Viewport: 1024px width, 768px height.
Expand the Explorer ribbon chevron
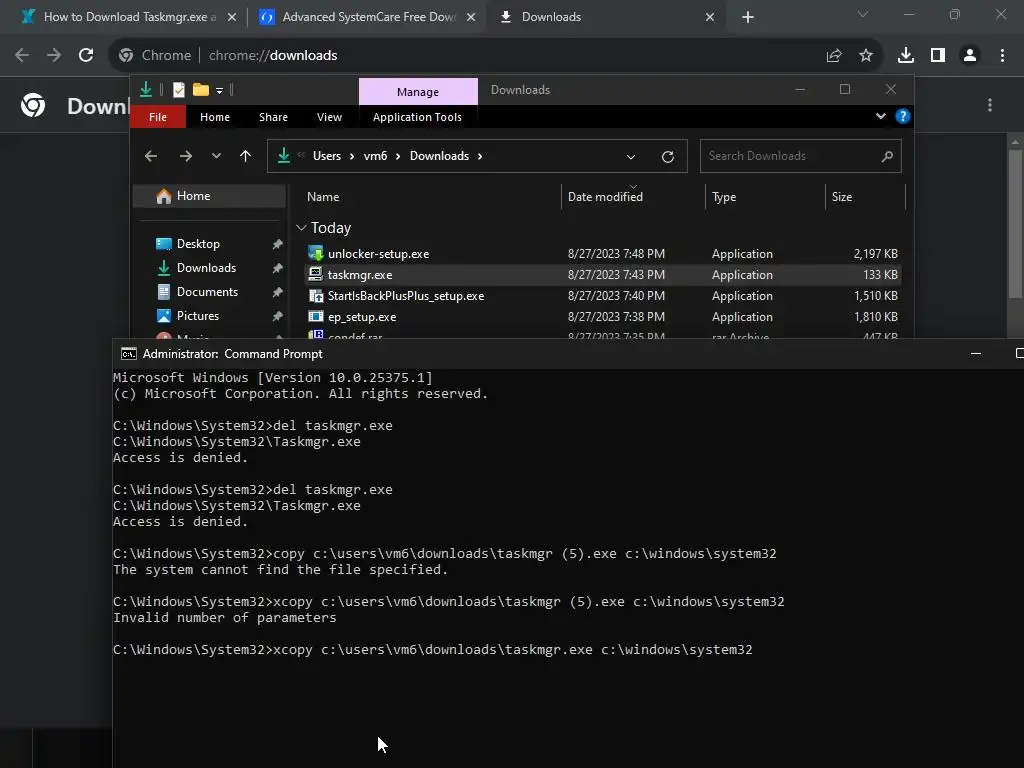tap(880, 116)
